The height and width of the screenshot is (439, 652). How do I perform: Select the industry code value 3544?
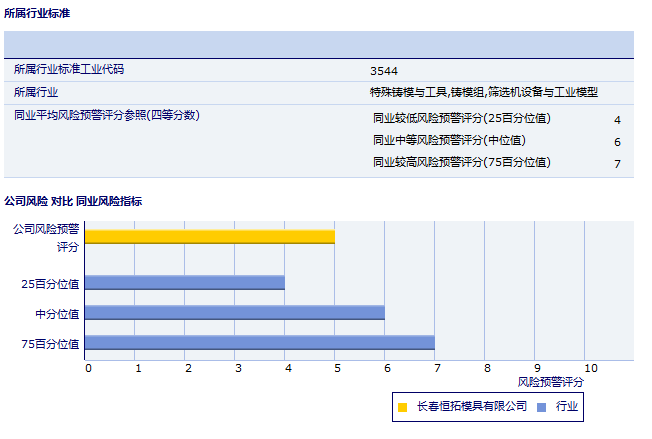383,71
